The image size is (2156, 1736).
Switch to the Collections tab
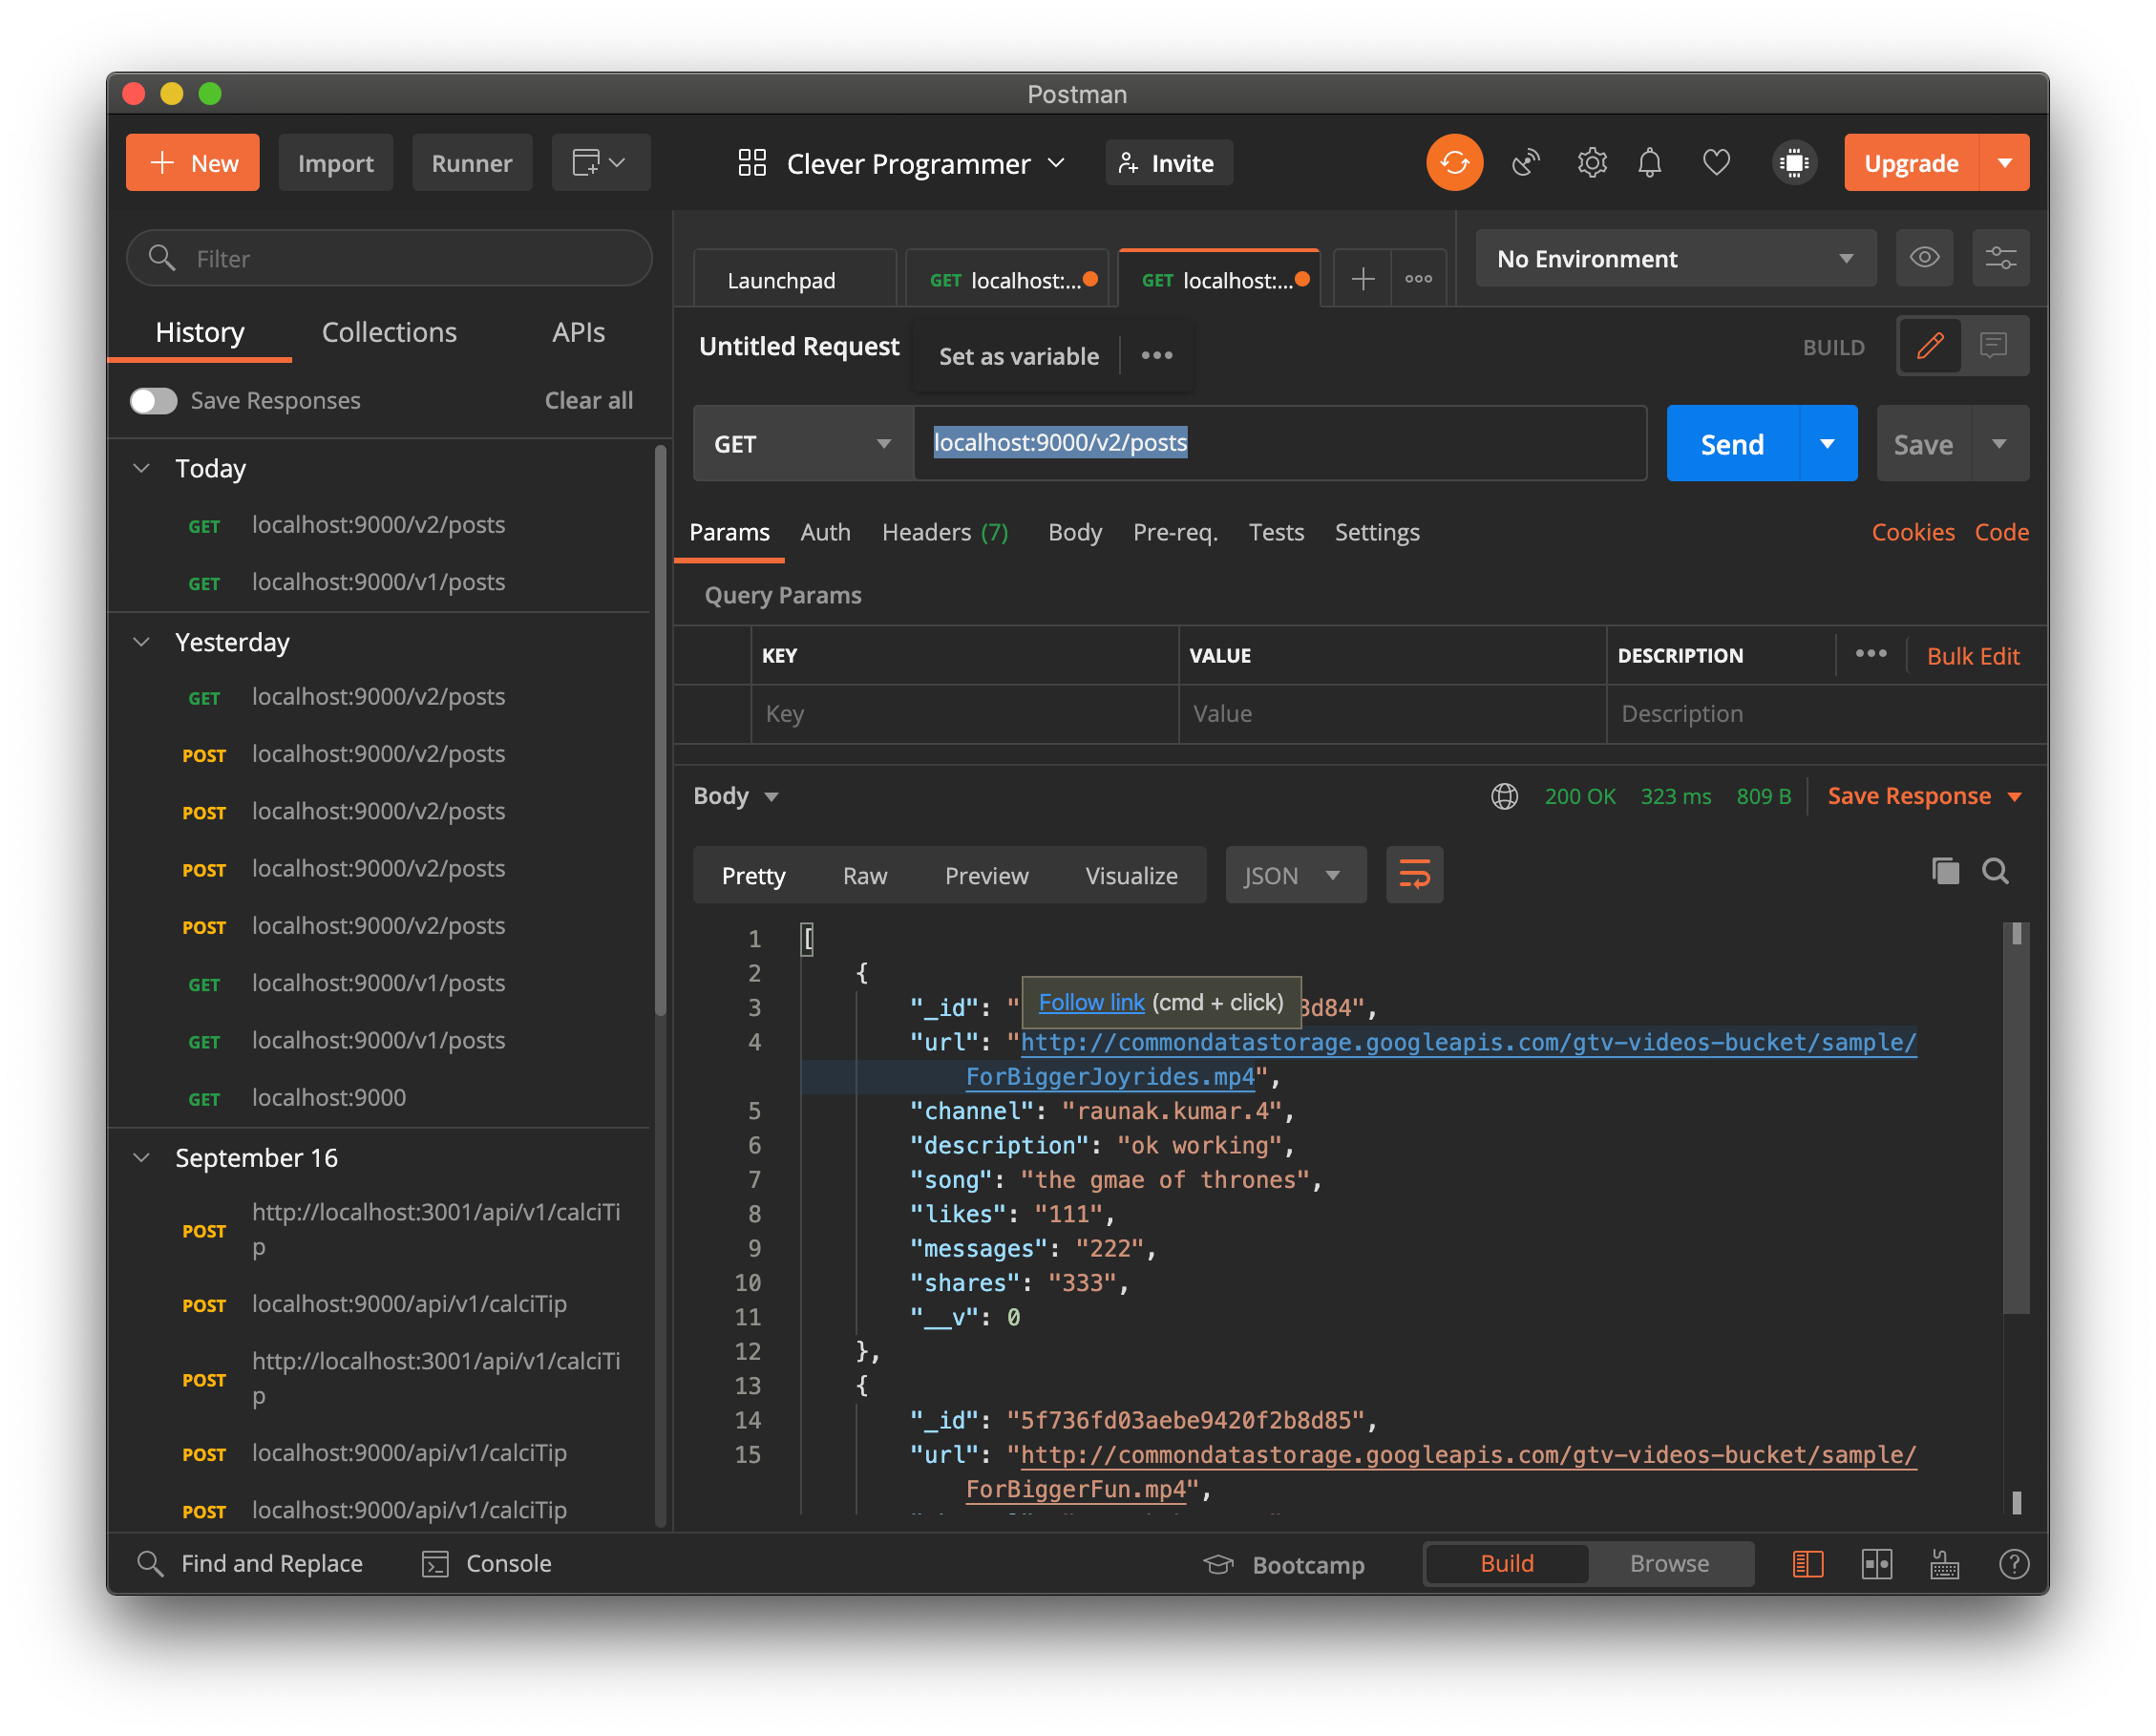(x=388, y=332)
